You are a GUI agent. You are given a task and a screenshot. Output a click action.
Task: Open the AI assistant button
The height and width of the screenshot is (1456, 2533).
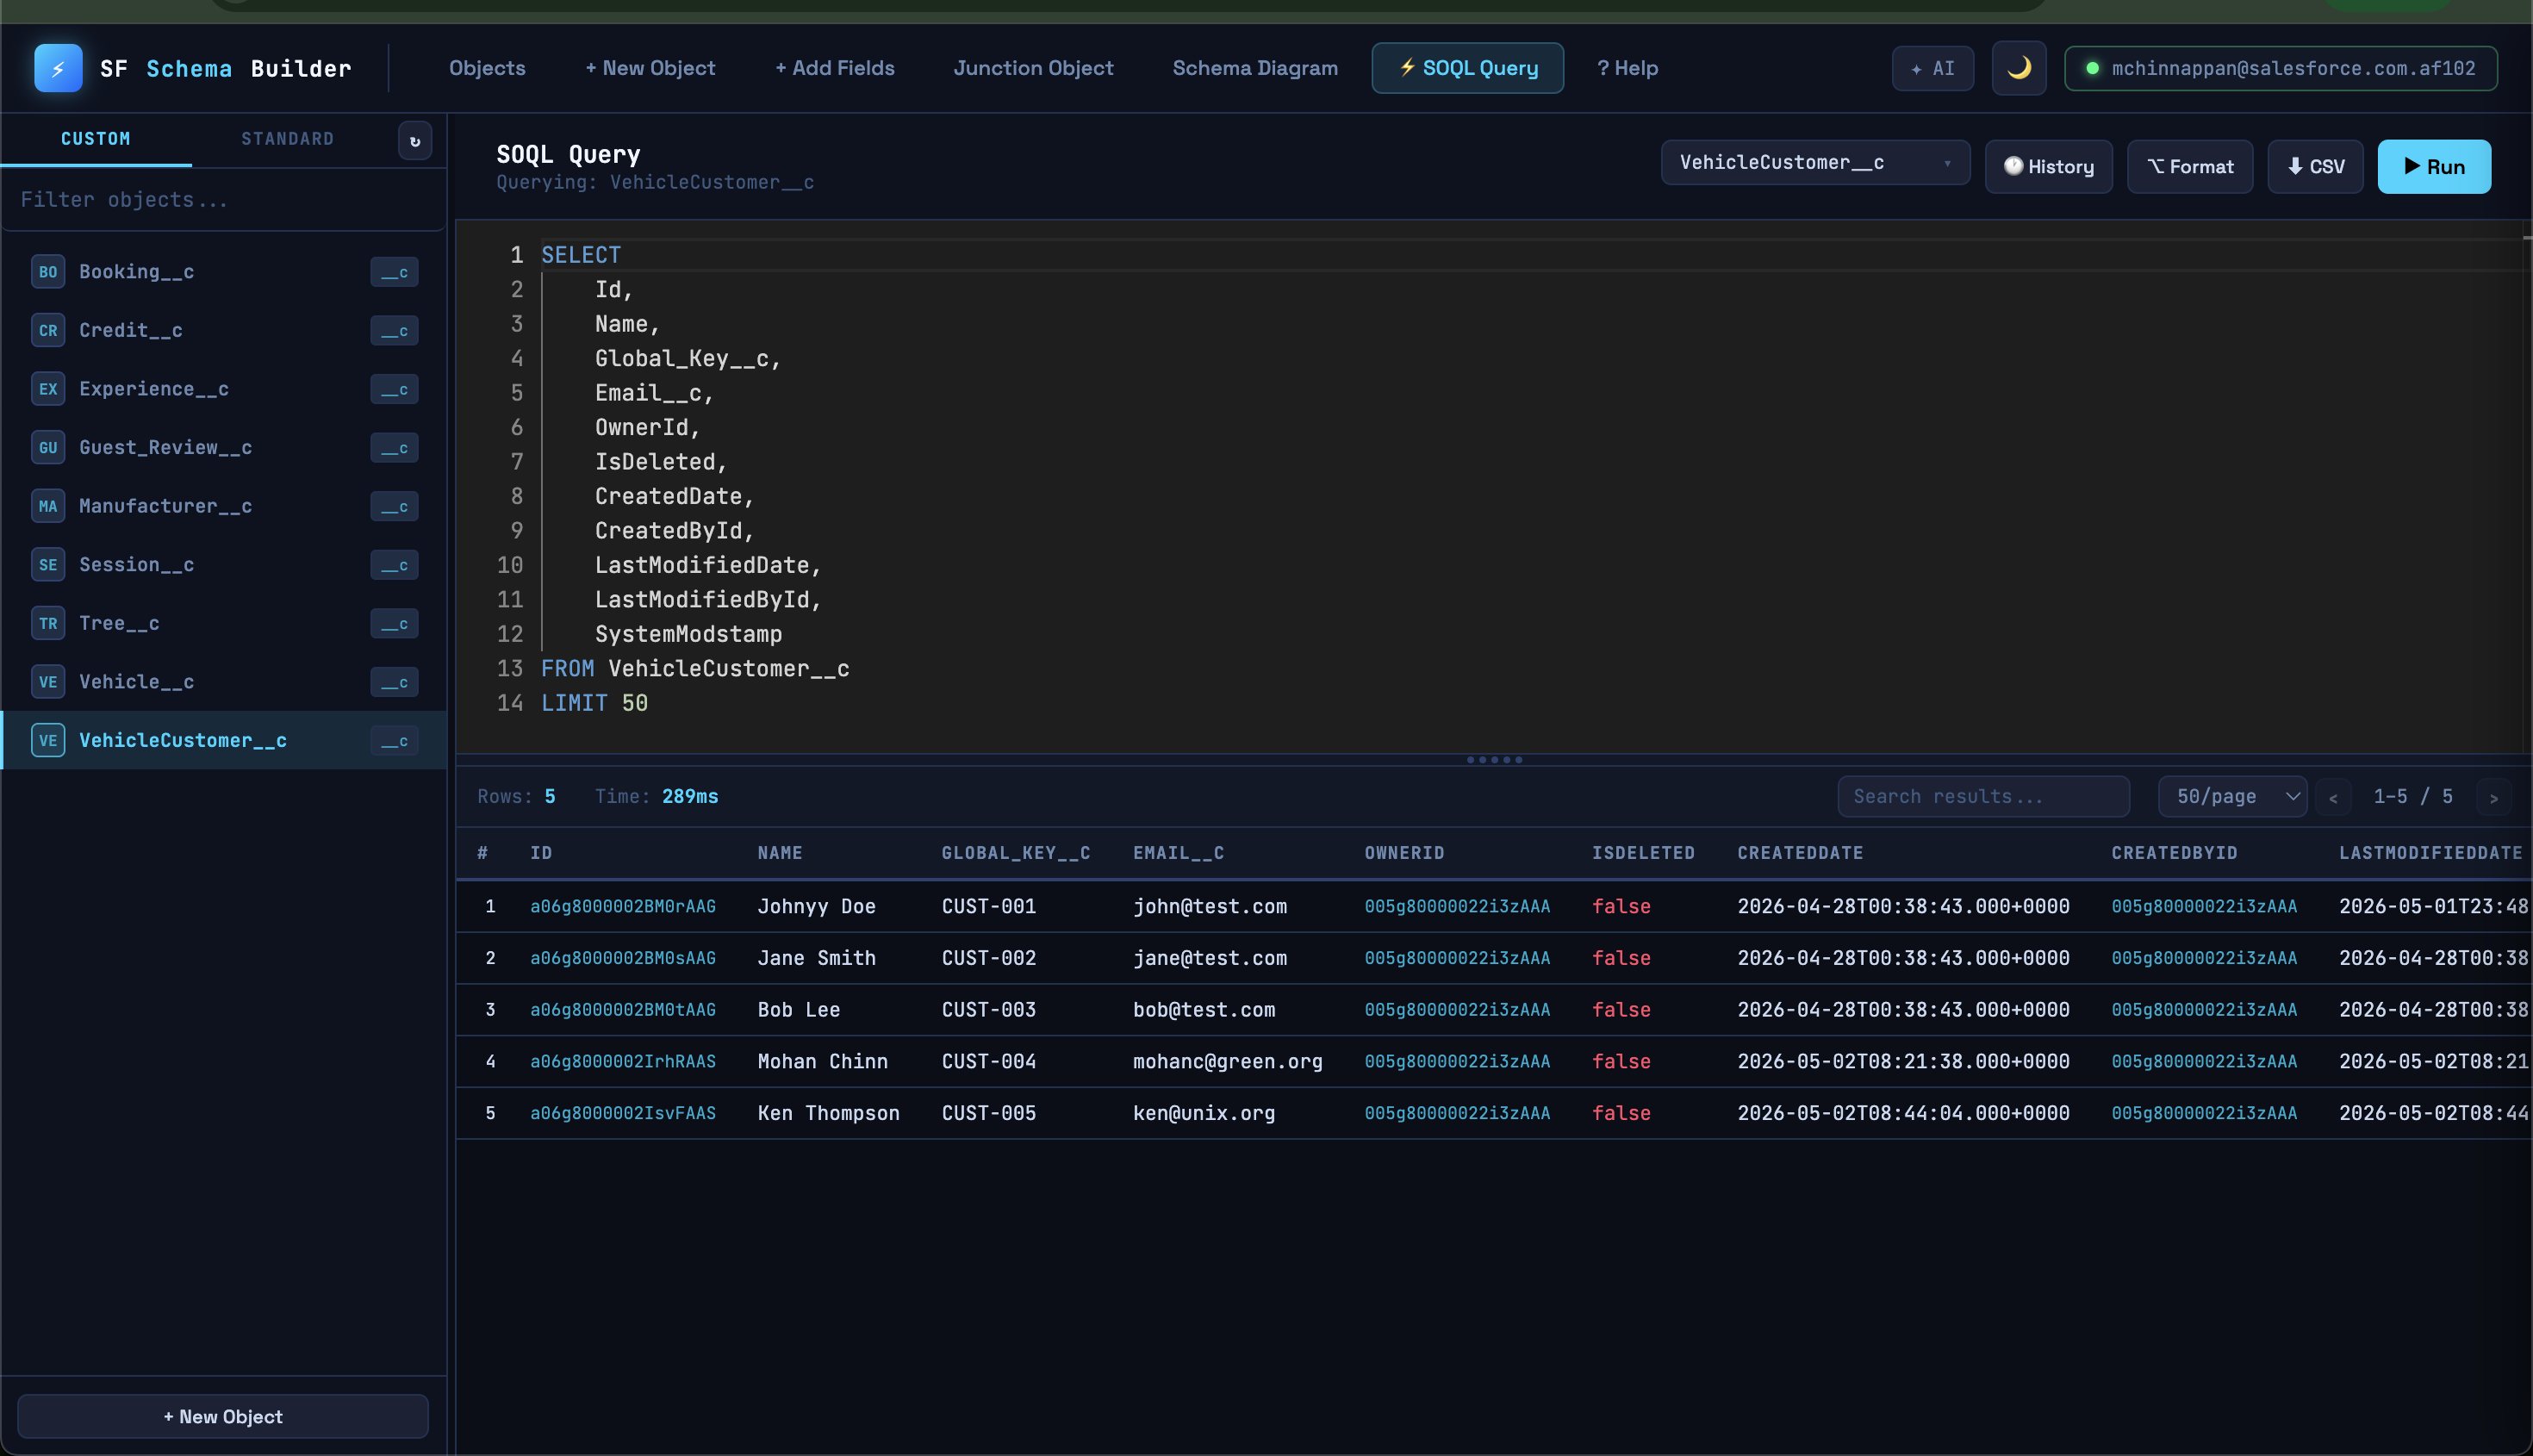click(x=1932, y=69)
